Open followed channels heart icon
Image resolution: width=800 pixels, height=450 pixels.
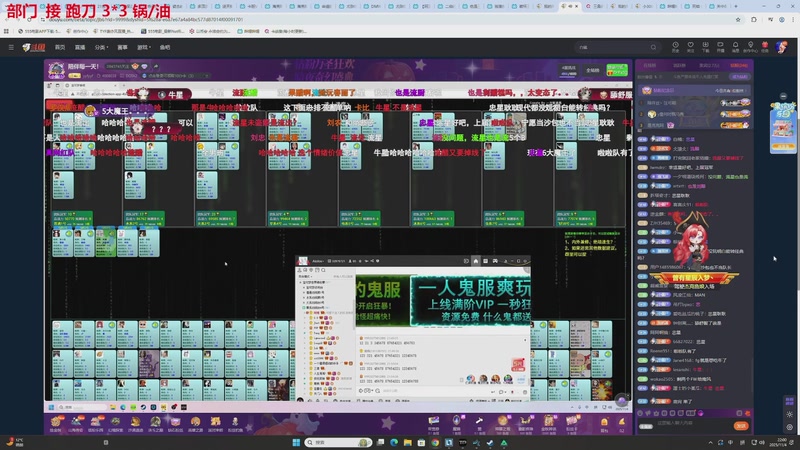(x=690, y=47)
